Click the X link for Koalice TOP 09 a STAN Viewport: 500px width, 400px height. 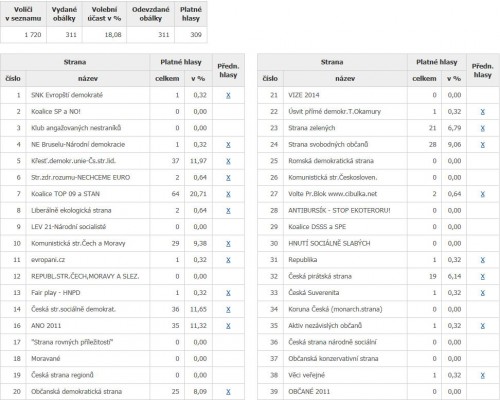(x=228, y=194)
